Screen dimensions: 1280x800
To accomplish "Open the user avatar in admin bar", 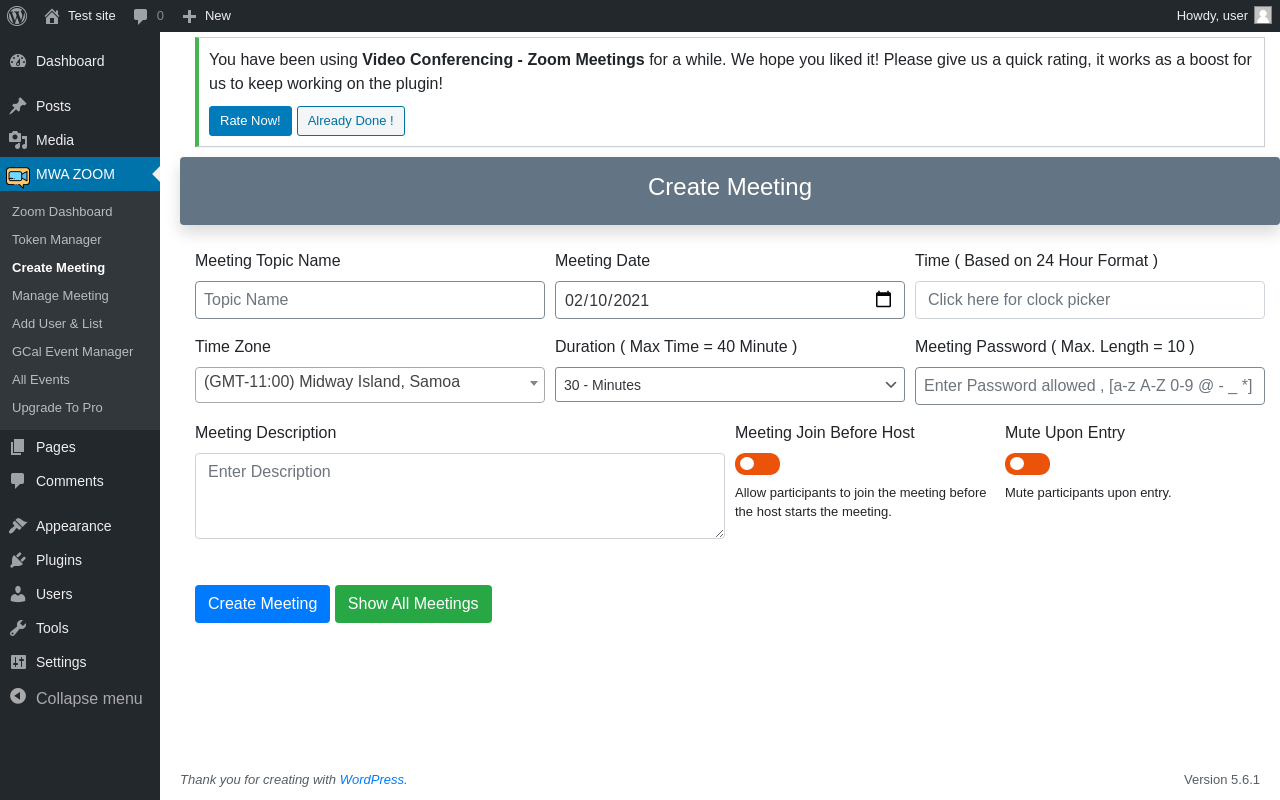I will 1263,15.
